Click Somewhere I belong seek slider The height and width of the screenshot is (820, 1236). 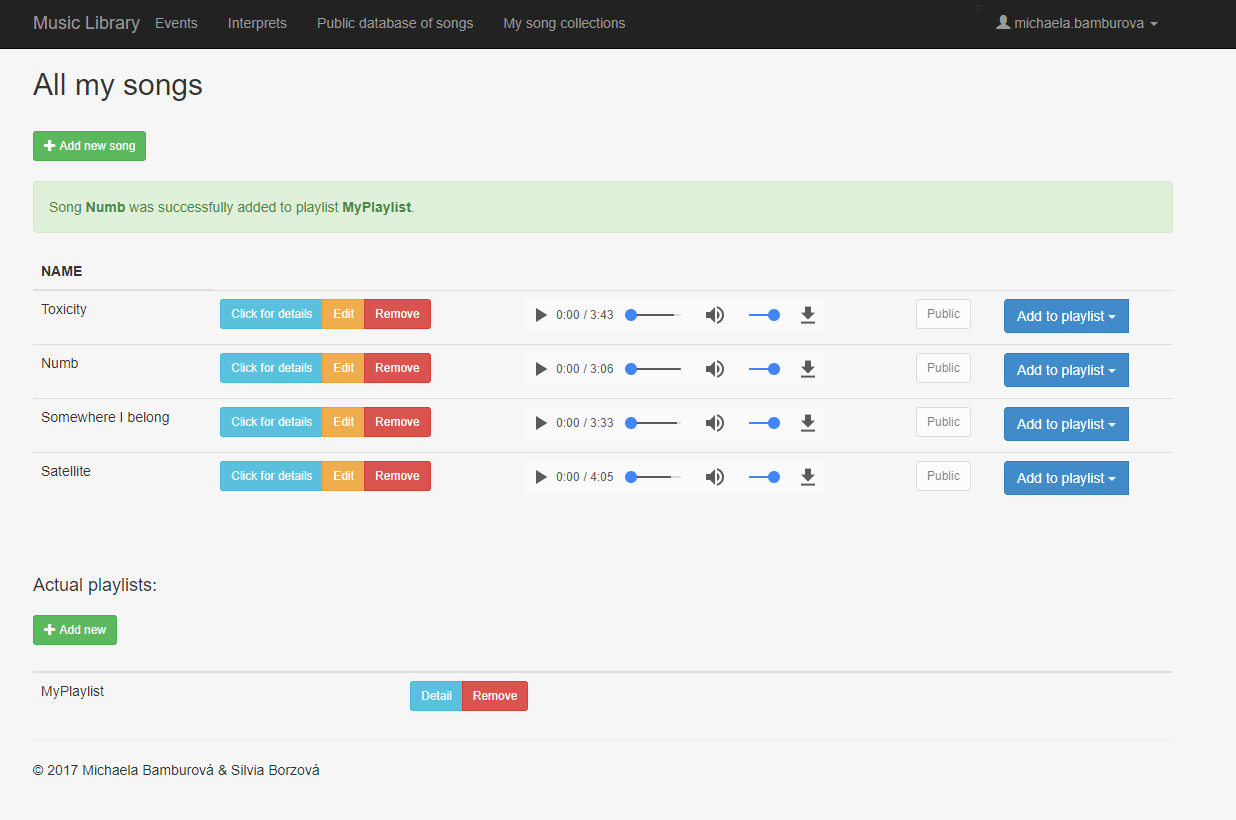[x=654, y=423]
